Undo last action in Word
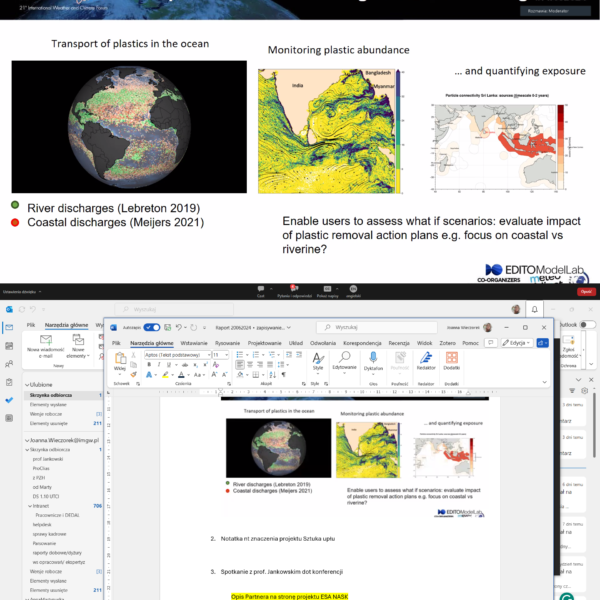 pos(179,328)
